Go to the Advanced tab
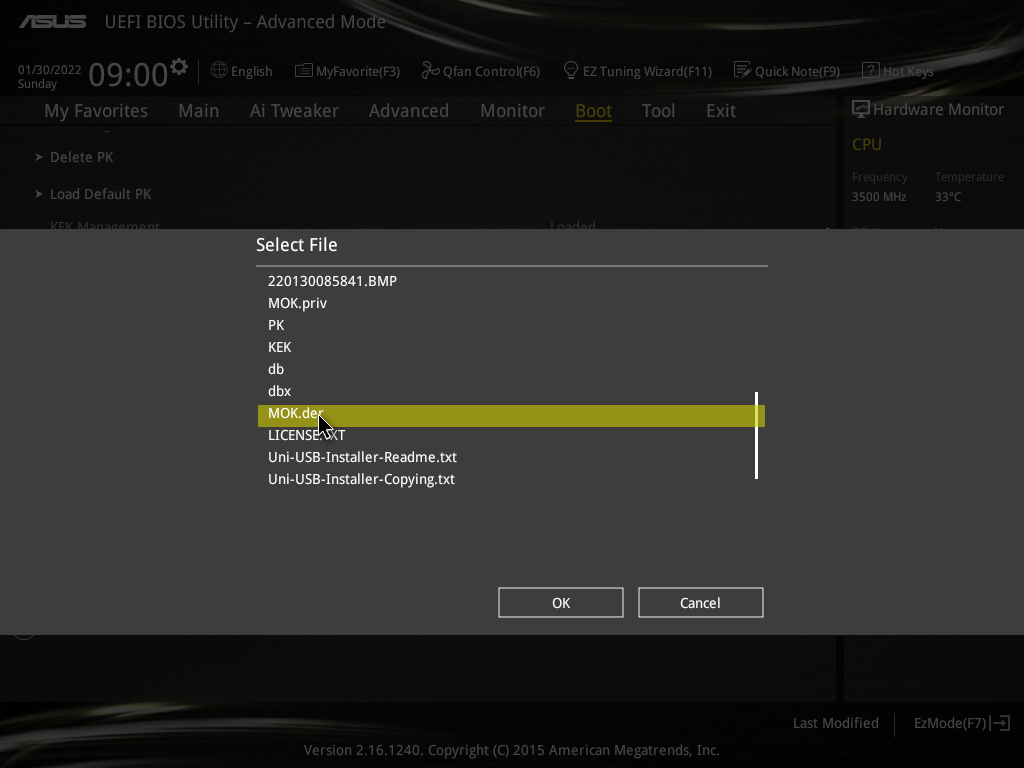1024x768 pixels. tap(409, 110)
